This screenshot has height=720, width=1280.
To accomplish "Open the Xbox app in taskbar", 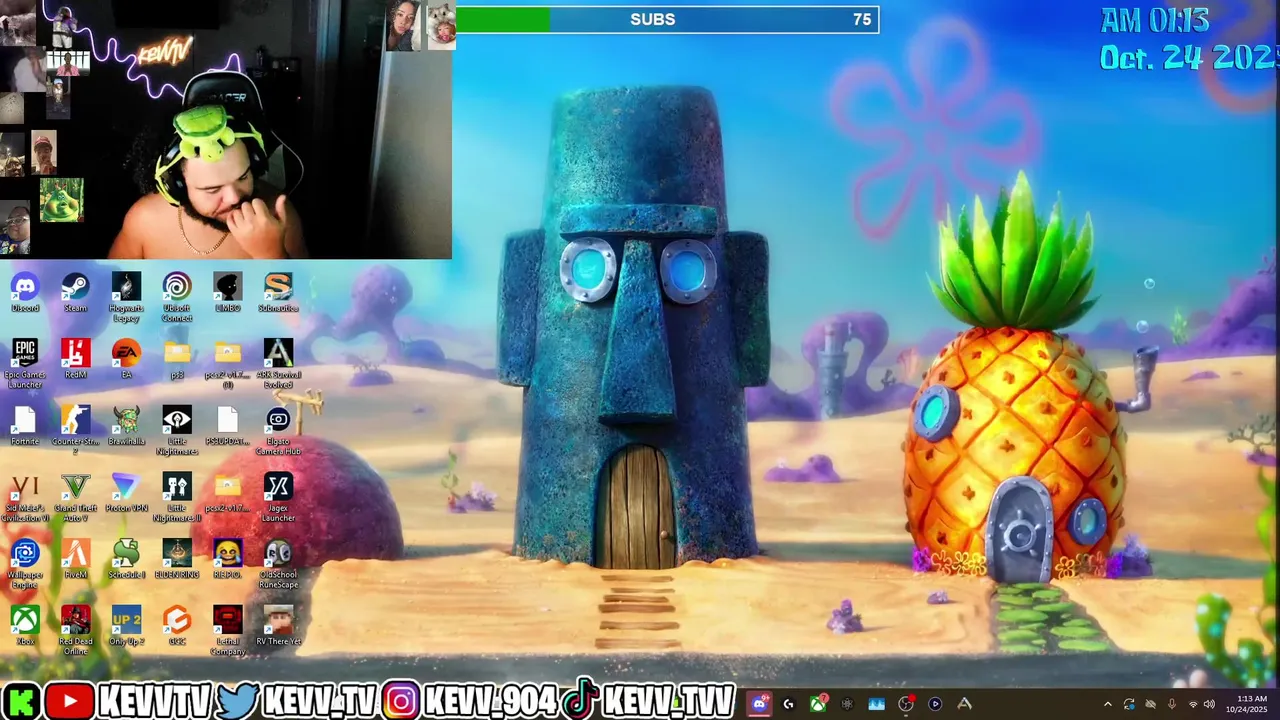I will click(818, 704).
